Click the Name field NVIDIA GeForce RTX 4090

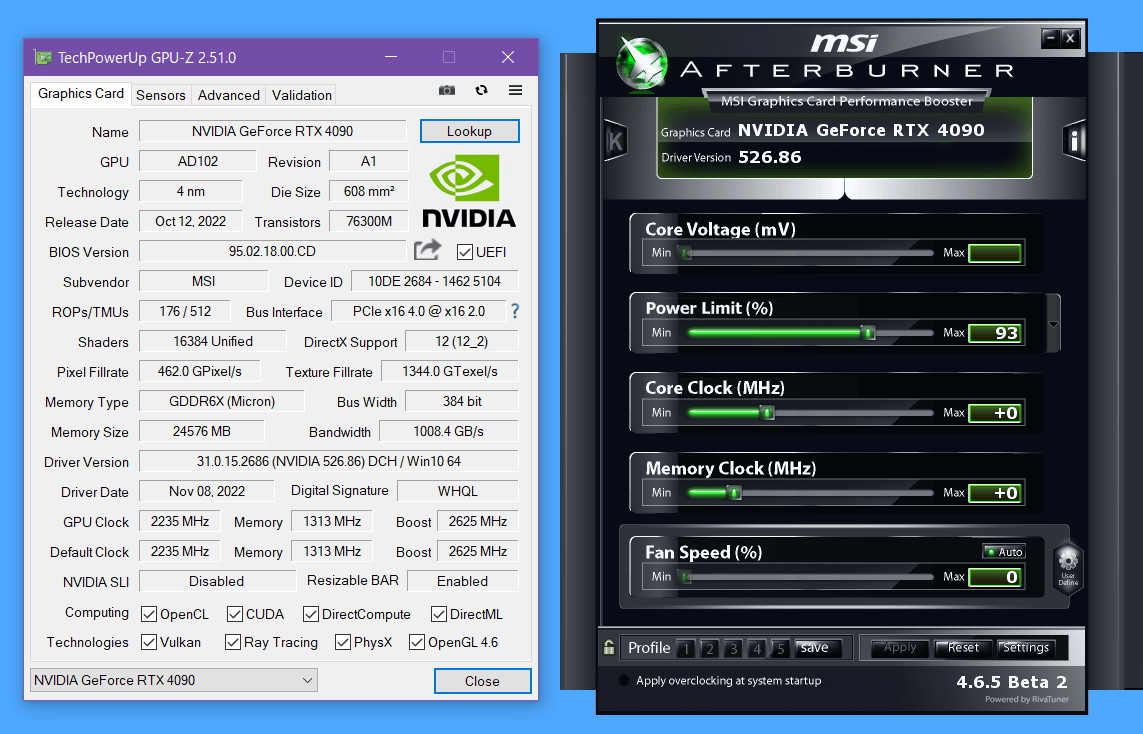pos(273,131)
